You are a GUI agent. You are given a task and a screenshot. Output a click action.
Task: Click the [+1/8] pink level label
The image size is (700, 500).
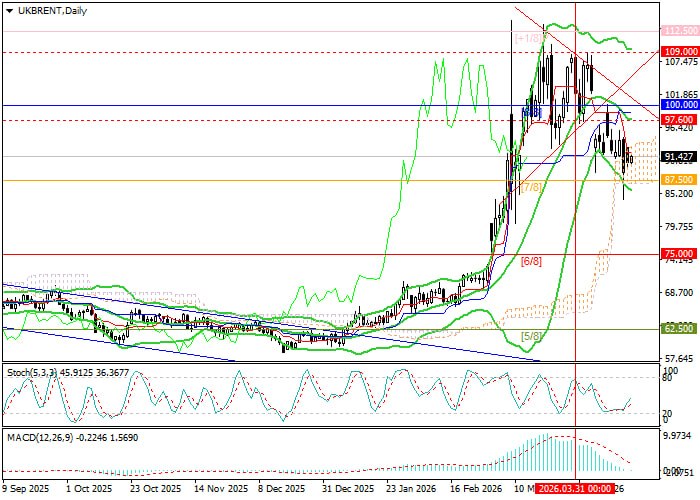point(526,38)
